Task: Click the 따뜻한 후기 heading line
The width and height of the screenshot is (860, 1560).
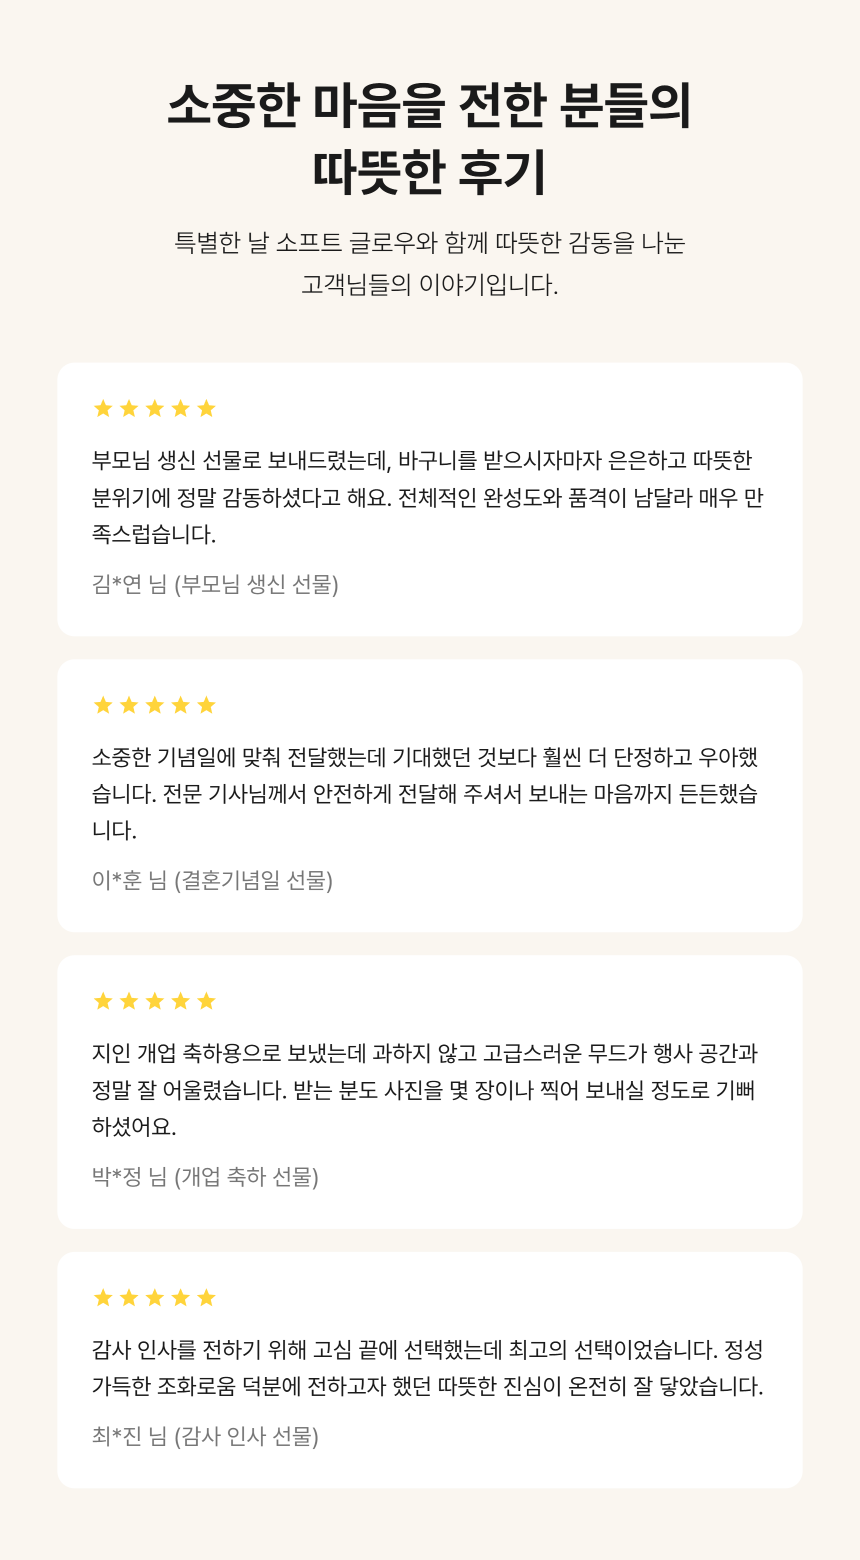Action: click(x=430, y=172)
